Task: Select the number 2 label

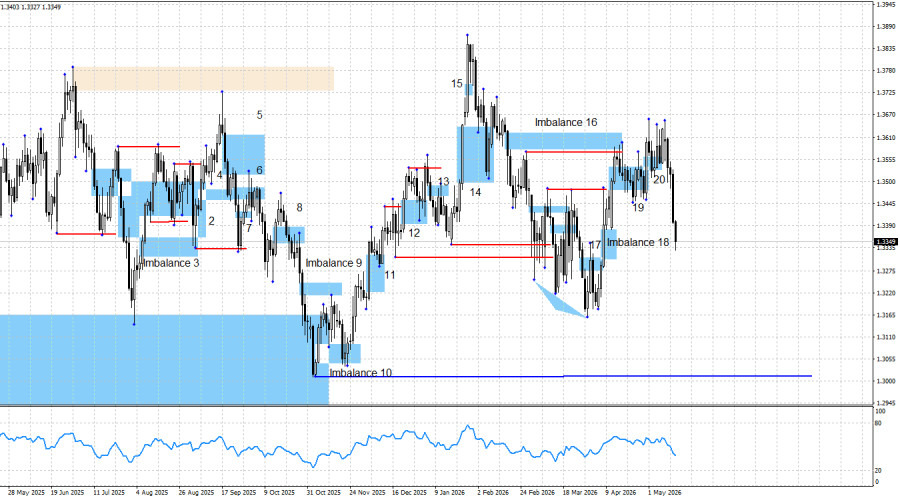Action: point(211,221)
